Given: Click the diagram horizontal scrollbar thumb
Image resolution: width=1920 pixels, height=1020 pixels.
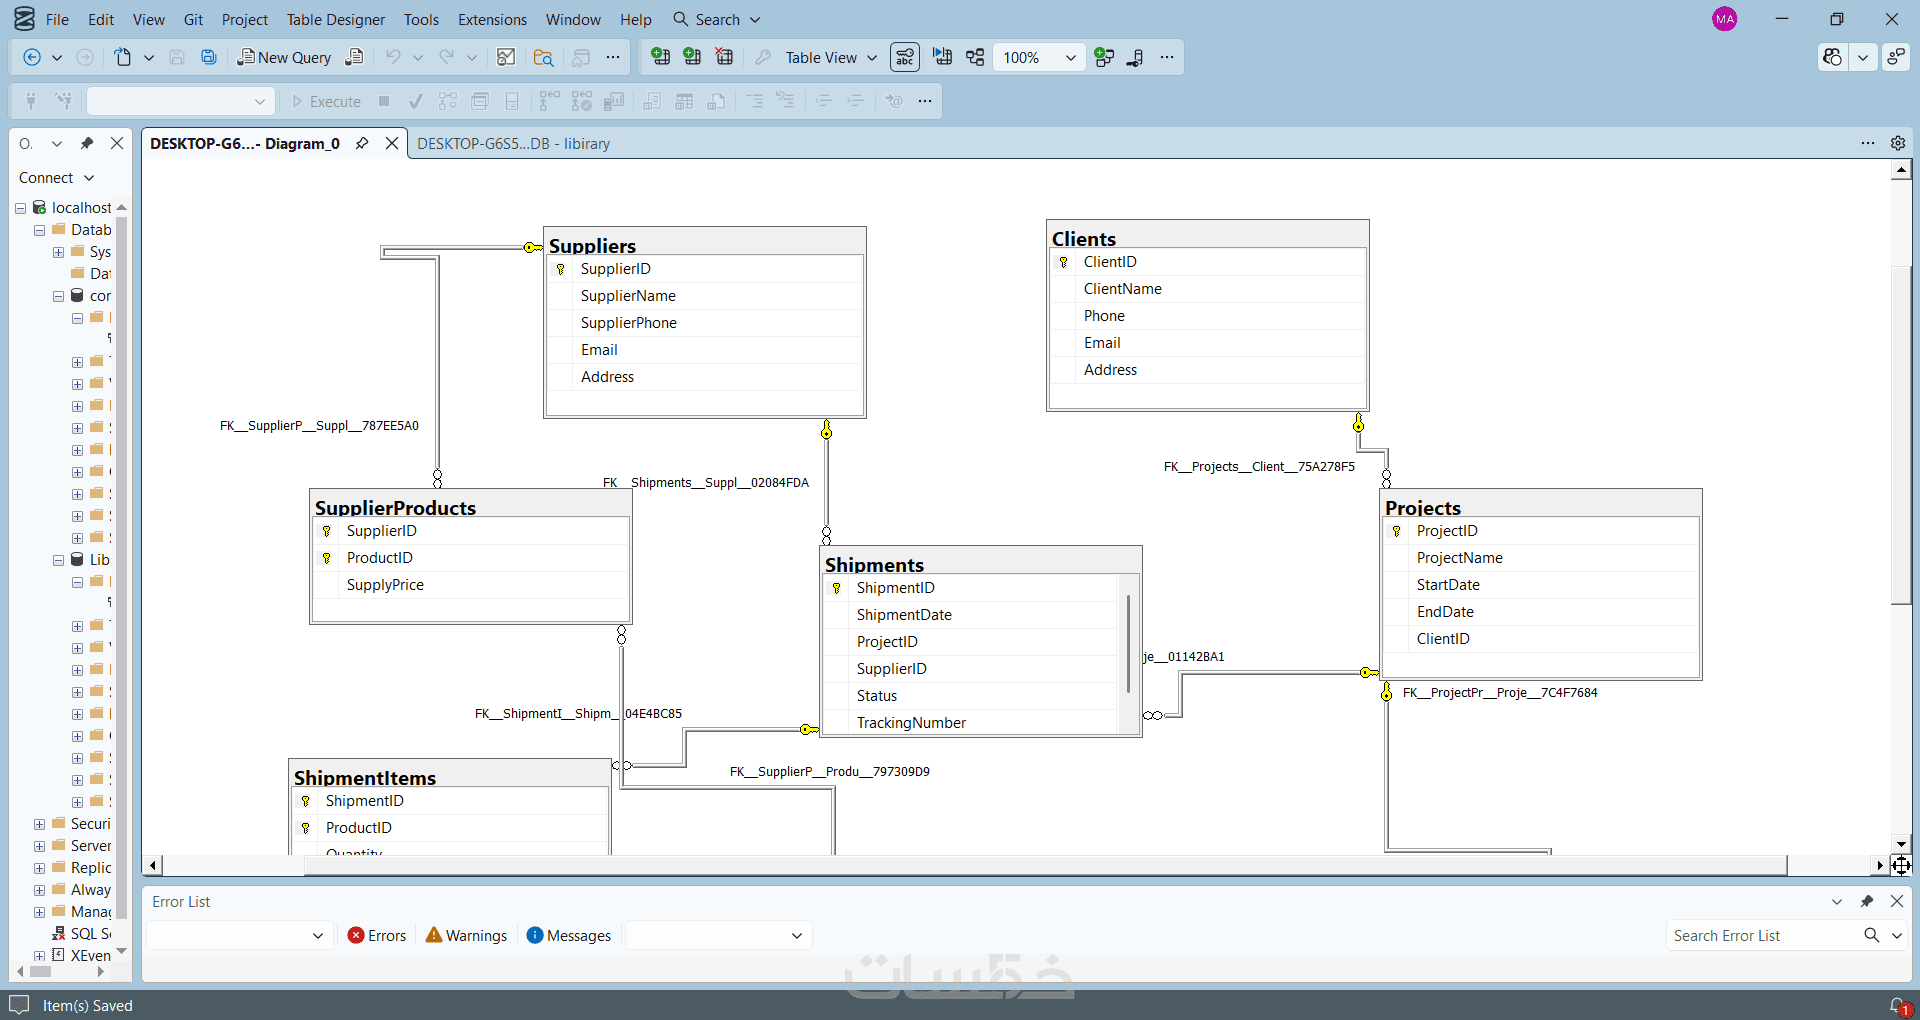Looking at the screenshot, I should 1044,865.
